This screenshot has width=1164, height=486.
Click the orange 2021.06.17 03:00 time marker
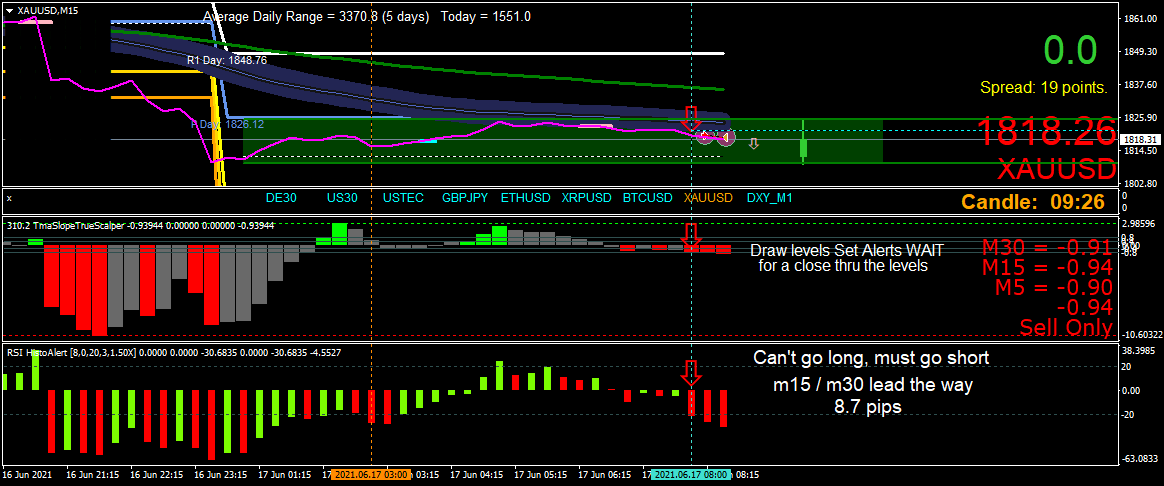(370, 474)
